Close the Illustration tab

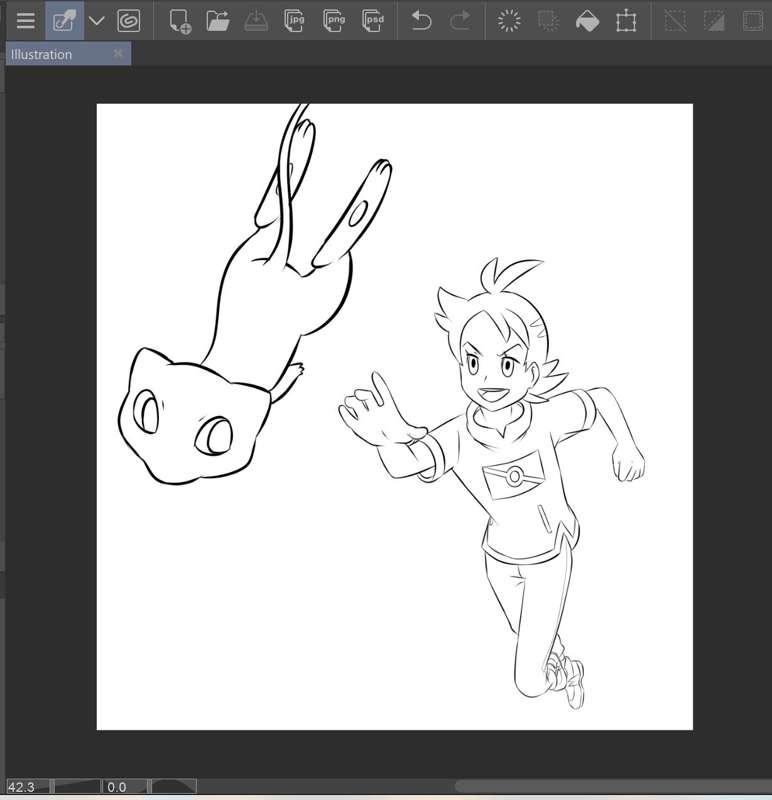[118, 53]
